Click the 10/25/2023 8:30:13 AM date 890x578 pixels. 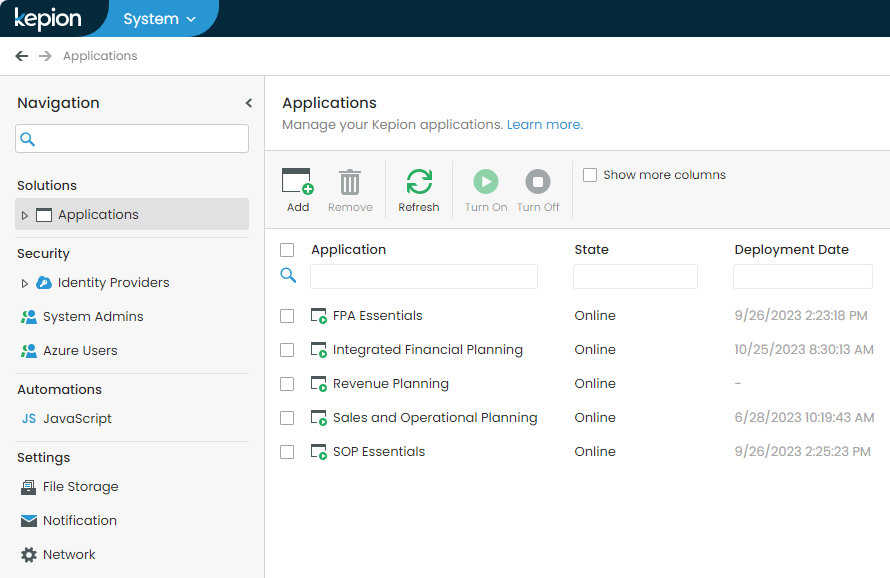click(804, 349)
